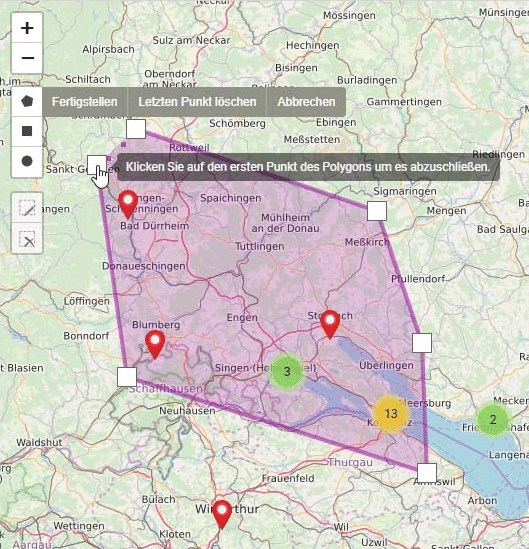Click Fertigstellen to finish polygon

tap(85, 102)
